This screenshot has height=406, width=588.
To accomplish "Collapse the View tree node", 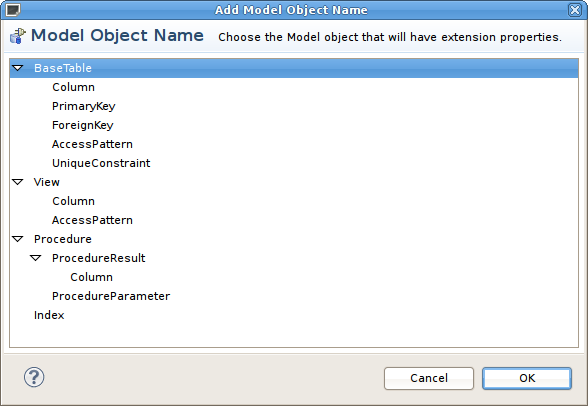I will point(18,182).
